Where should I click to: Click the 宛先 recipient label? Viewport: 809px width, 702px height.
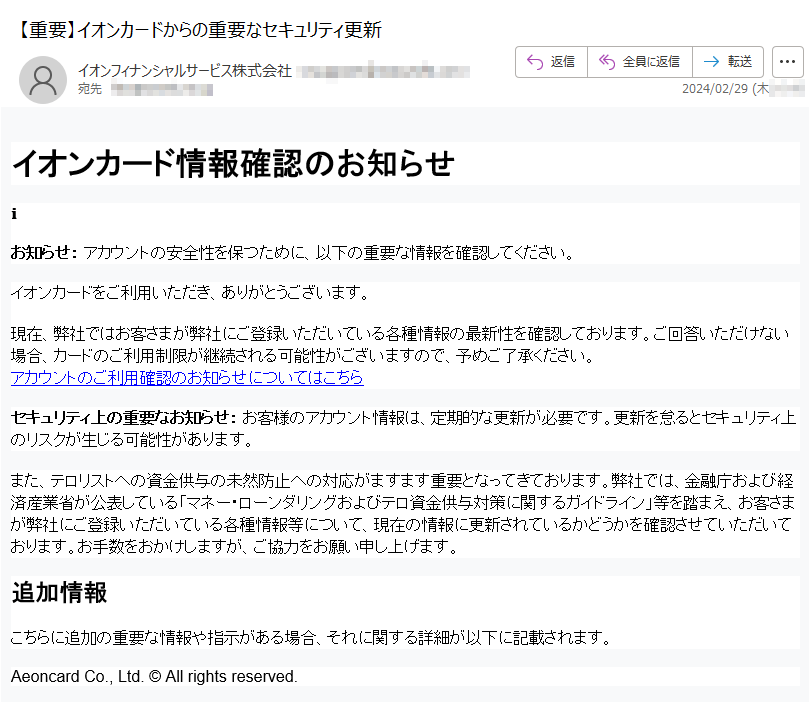pos(90,89)
